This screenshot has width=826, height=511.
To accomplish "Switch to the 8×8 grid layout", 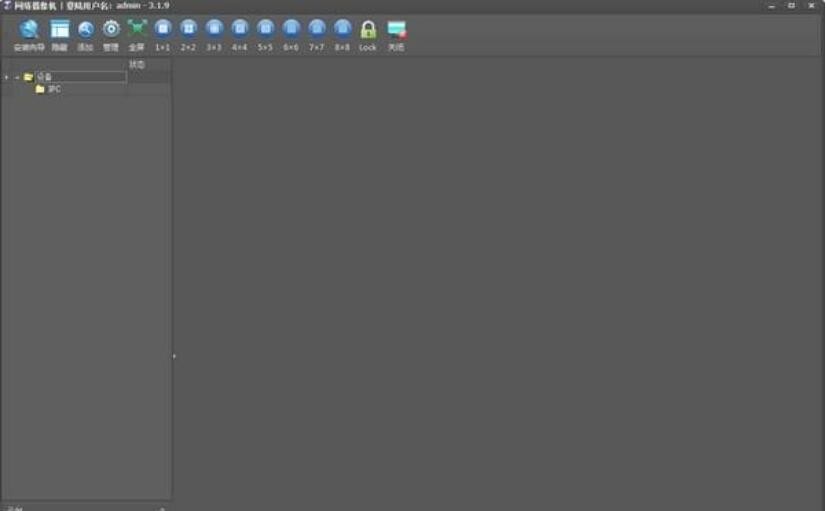I will point(343,30).
